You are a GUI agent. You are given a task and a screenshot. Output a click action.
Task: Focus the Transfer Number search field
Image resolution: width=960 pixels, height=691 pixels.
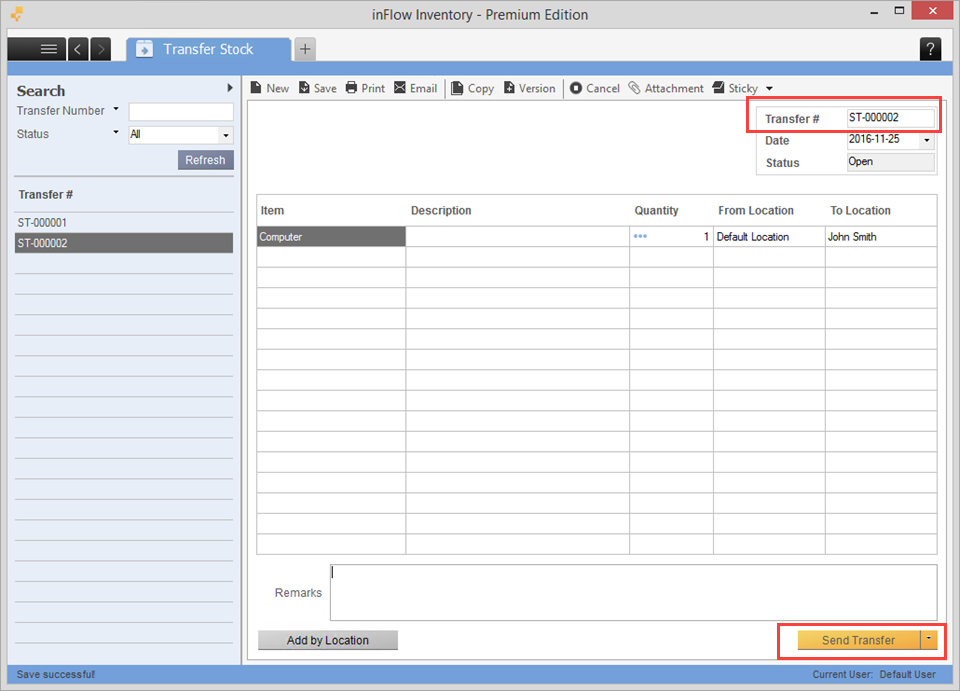pos(181,111)
